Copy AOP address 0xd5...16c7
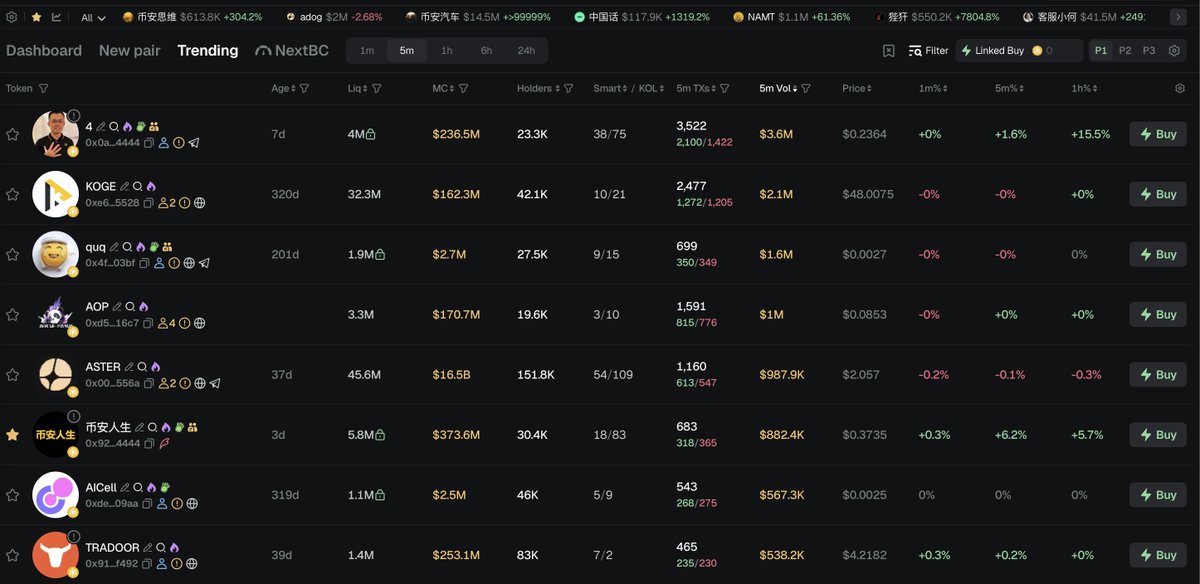Viewport: 1200px width, 584px height. 148,323
